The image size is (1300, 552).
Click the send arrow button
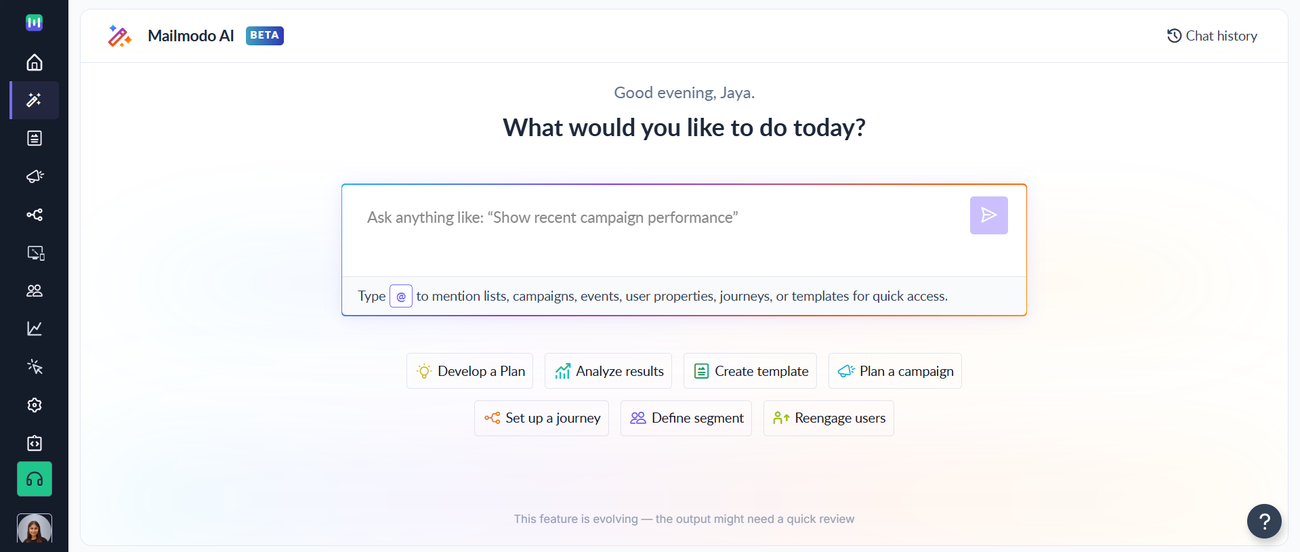pyautogui.click(x=988, y=215)
